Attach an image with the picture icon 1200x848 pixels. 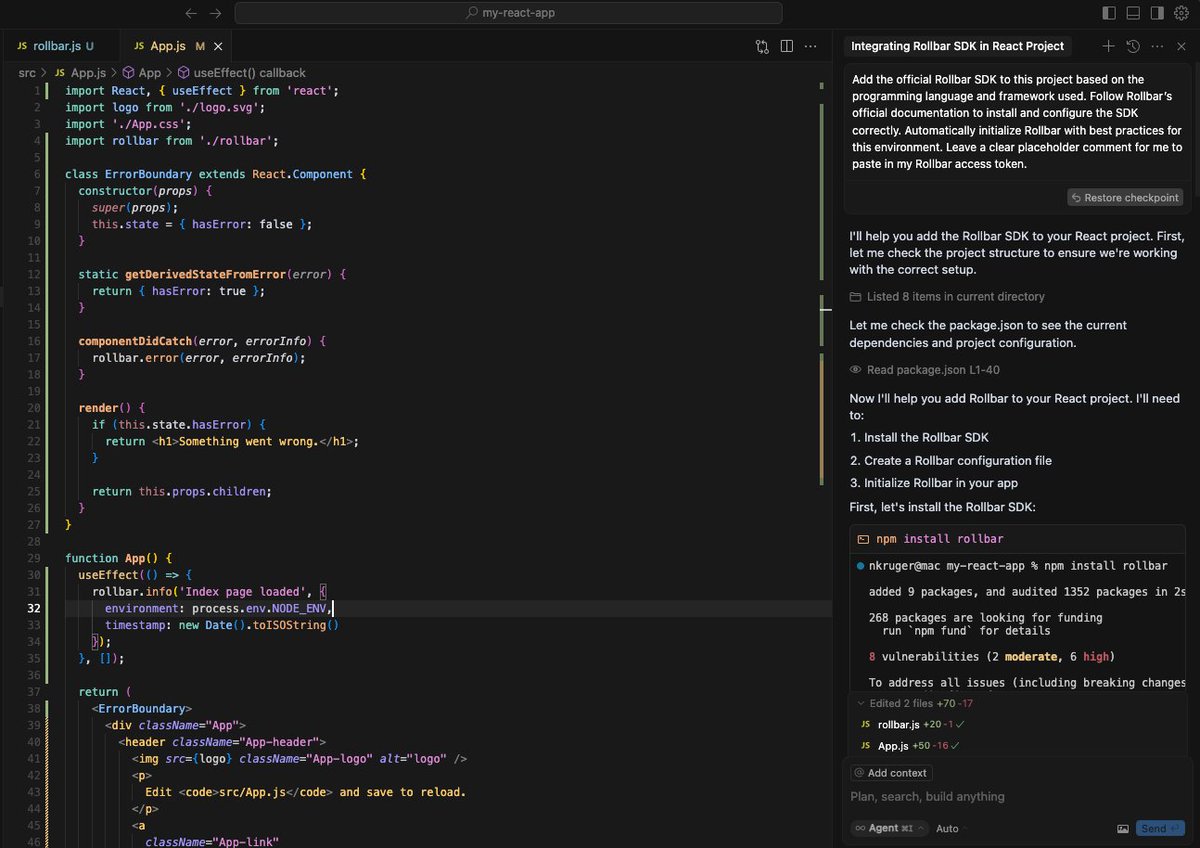click(x=1123, y=828)
